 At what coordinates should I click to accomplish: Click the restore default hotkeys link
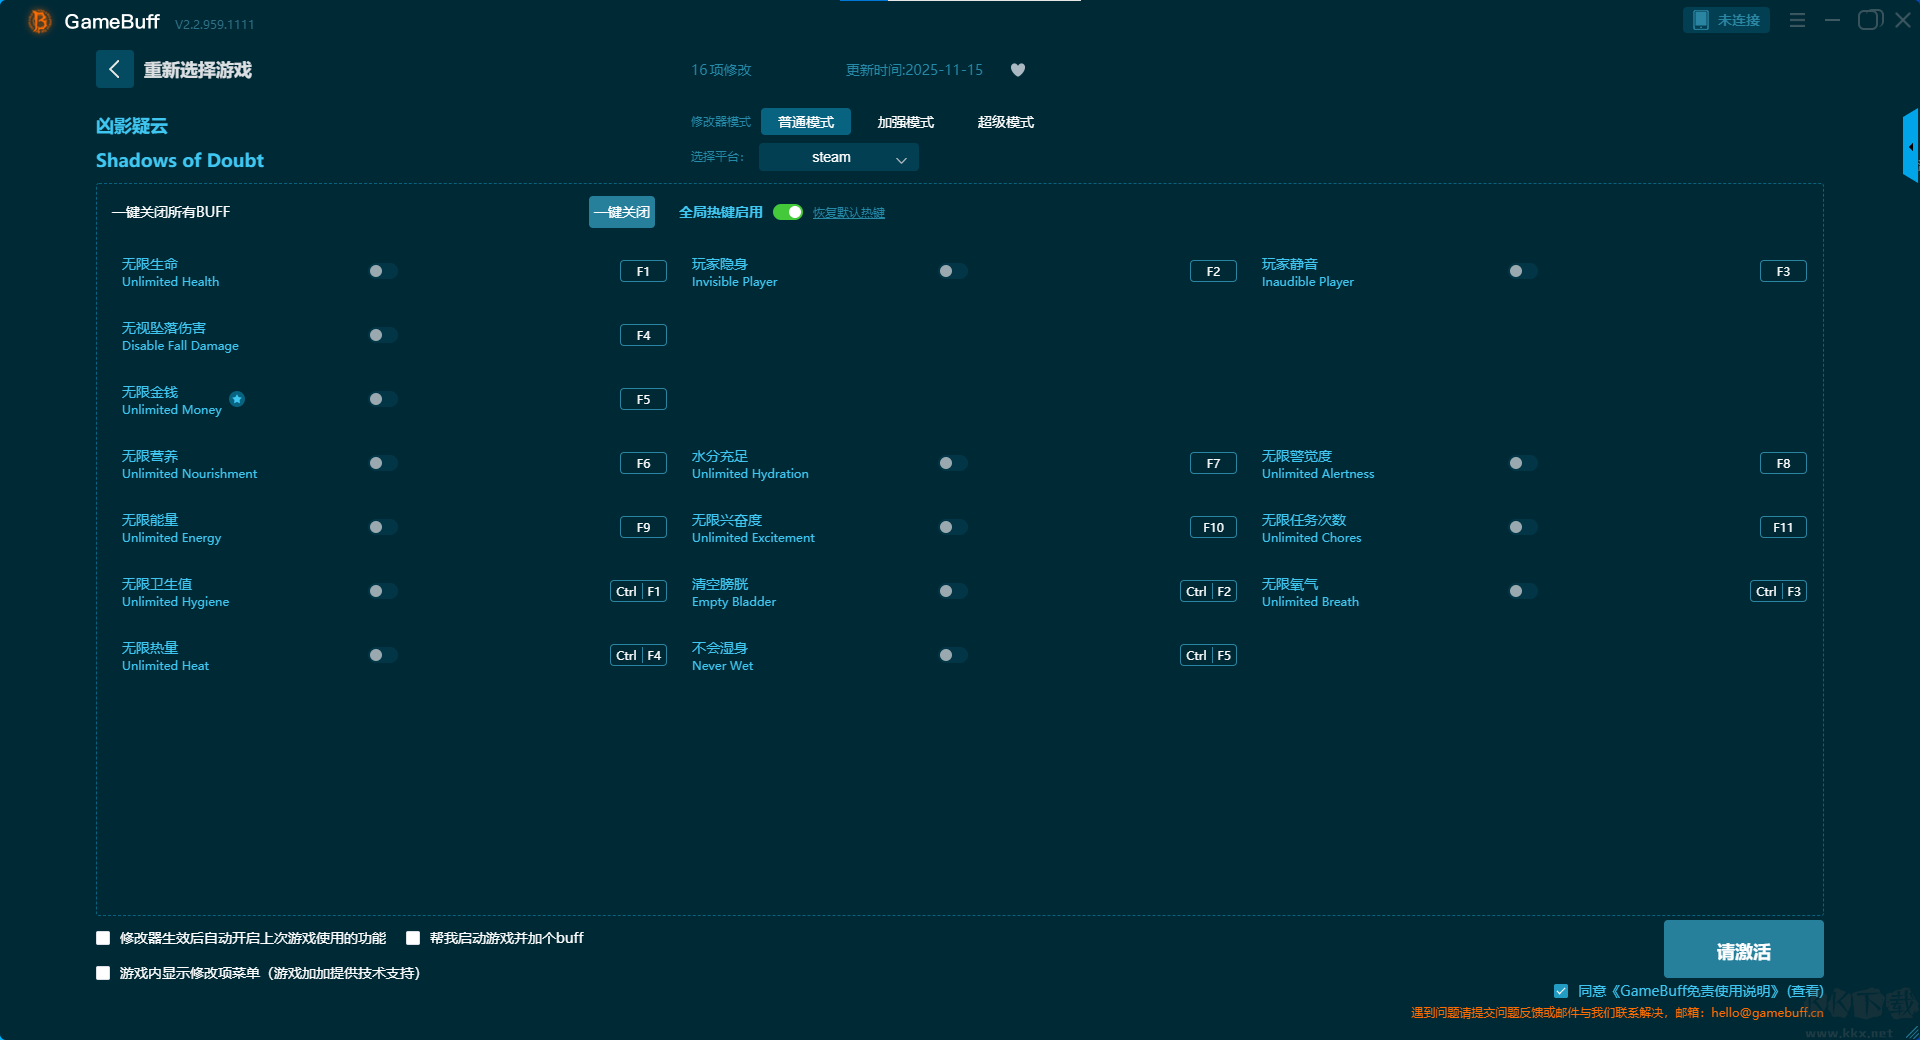click(x=848, y=213)
